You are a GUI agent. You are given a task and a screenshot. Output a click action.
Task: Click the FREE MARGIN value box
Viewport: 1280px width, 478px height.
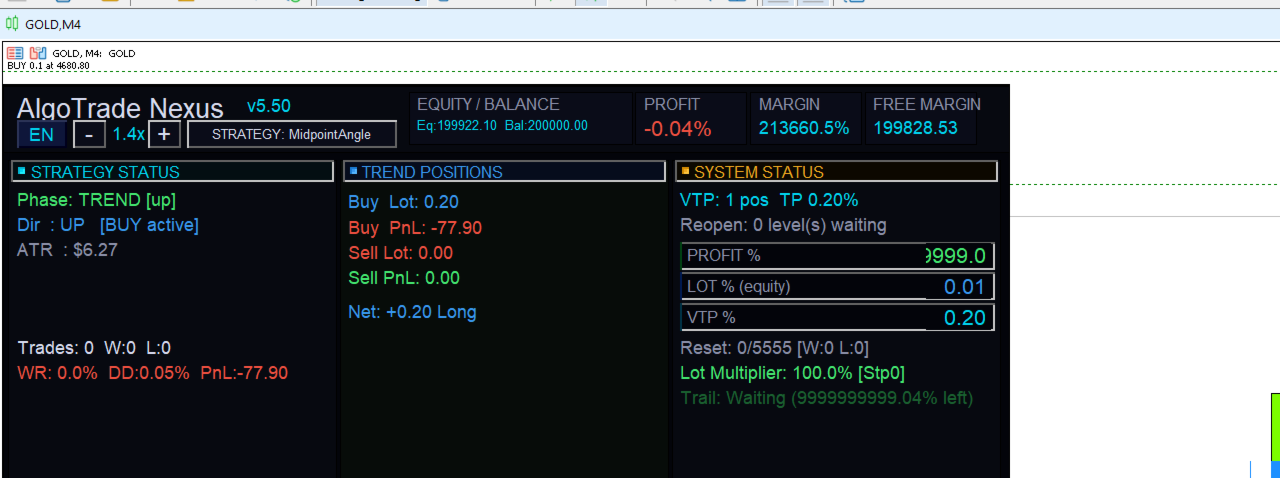tap(922, 118)
